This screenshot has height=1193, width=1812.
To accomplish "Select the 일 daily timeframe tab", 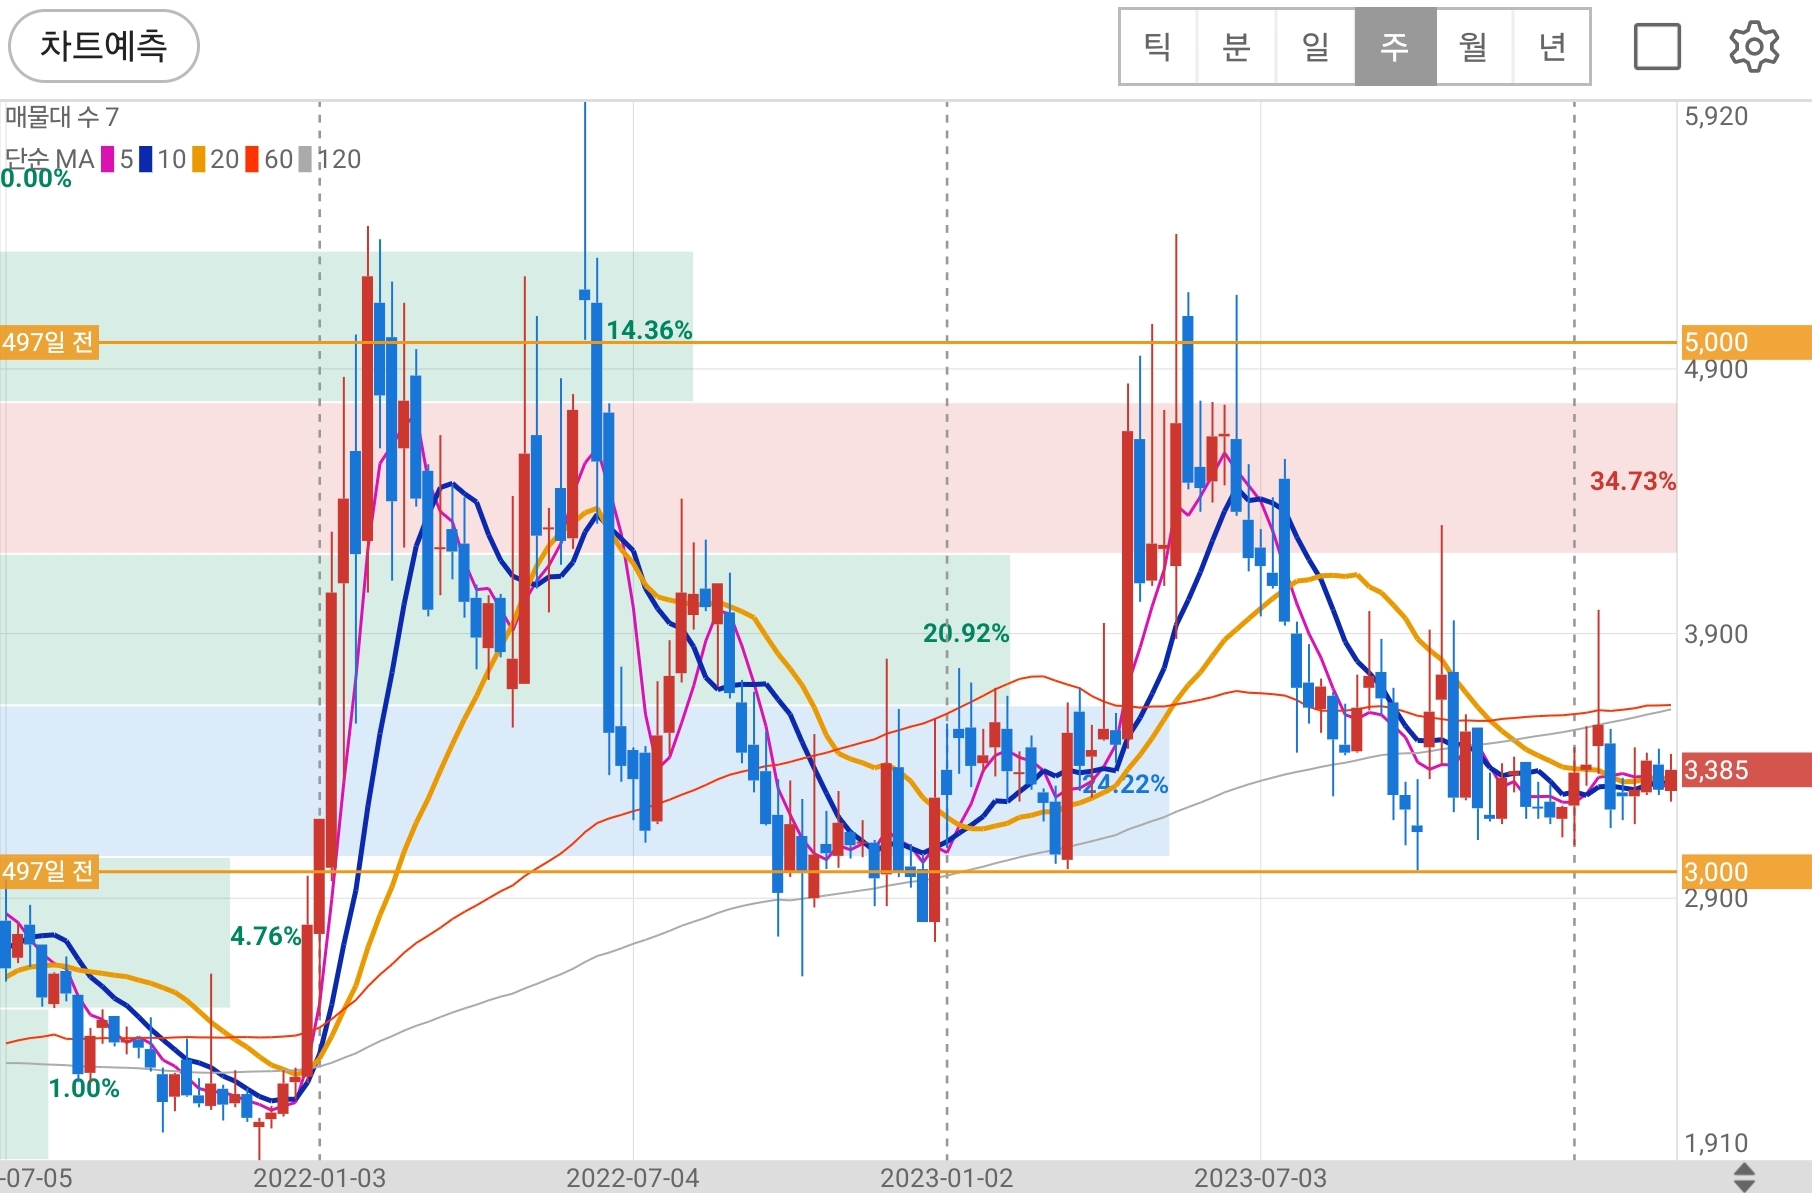I will coord(1315,47).
